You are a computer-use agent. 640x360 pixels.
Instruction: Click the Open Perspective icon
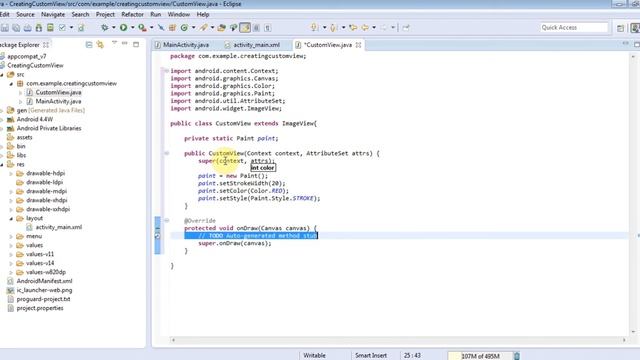tap(620, 28)
